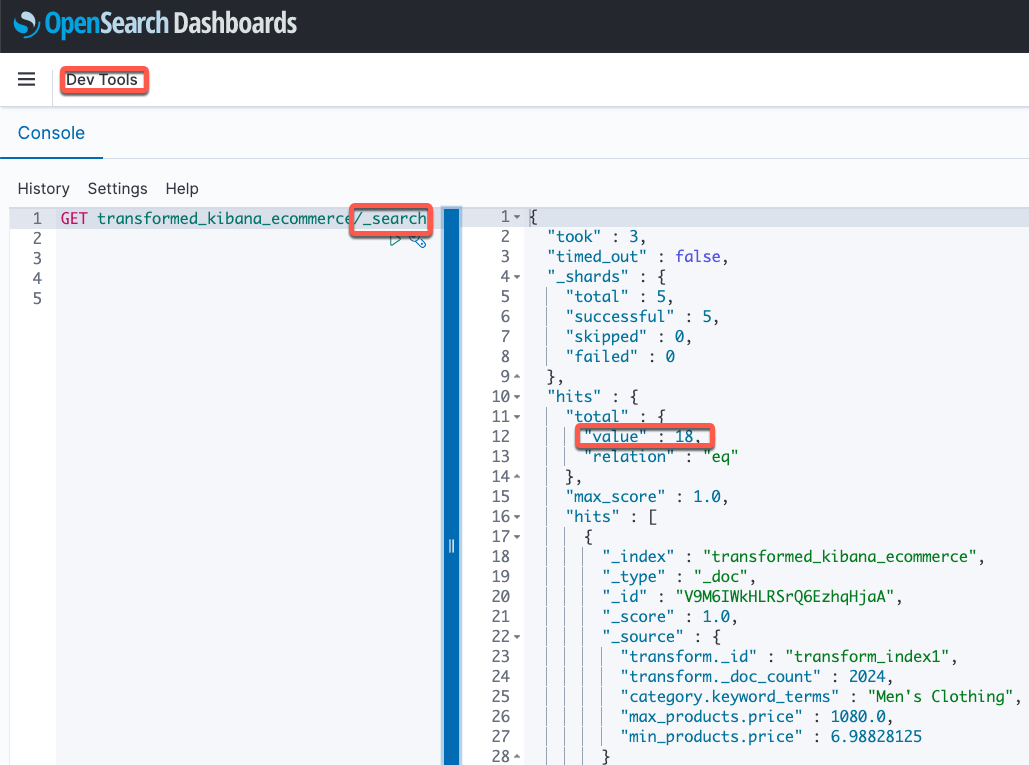Click the "_id" value V9M6IWkHLRSrQ6EzhqHjaA
1029x765 pixels.
click(785, 597)
